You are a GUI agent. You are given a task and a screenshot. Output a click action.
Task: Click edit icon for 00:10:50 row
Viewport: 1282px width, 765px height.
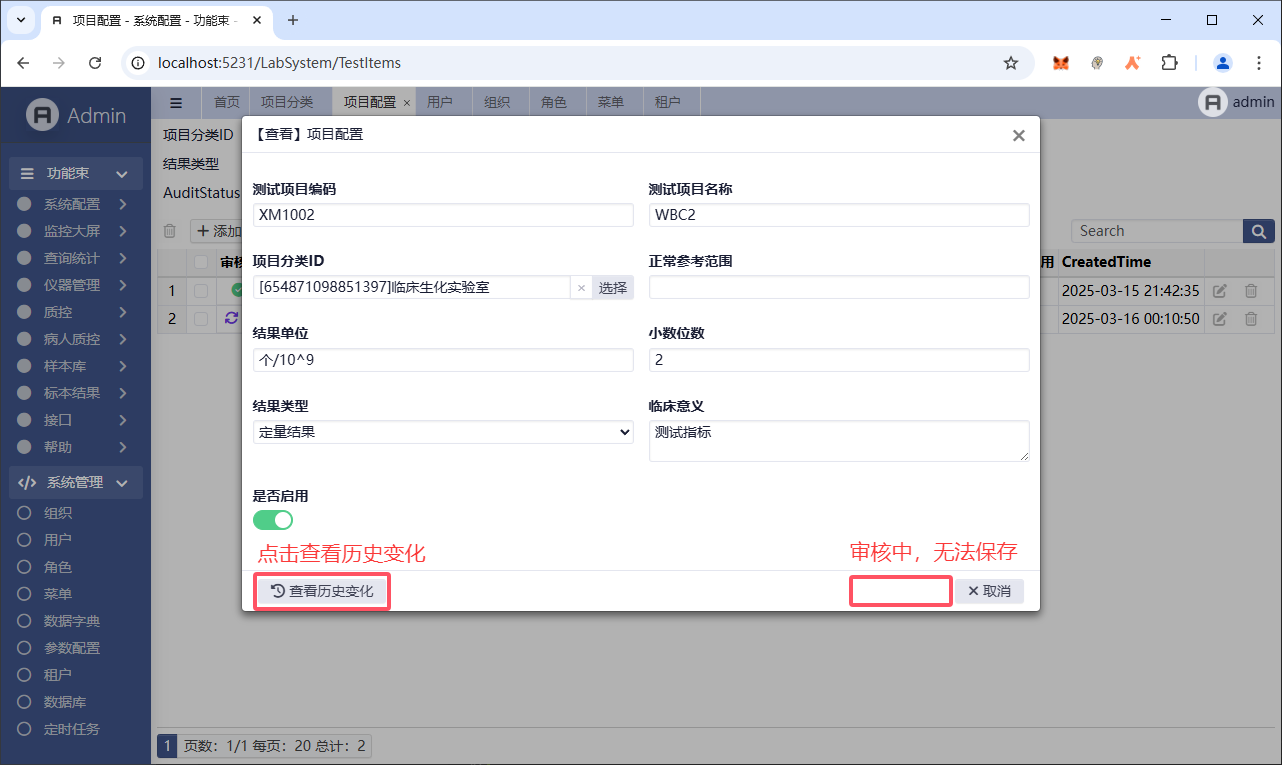(x=1219, y=319)
